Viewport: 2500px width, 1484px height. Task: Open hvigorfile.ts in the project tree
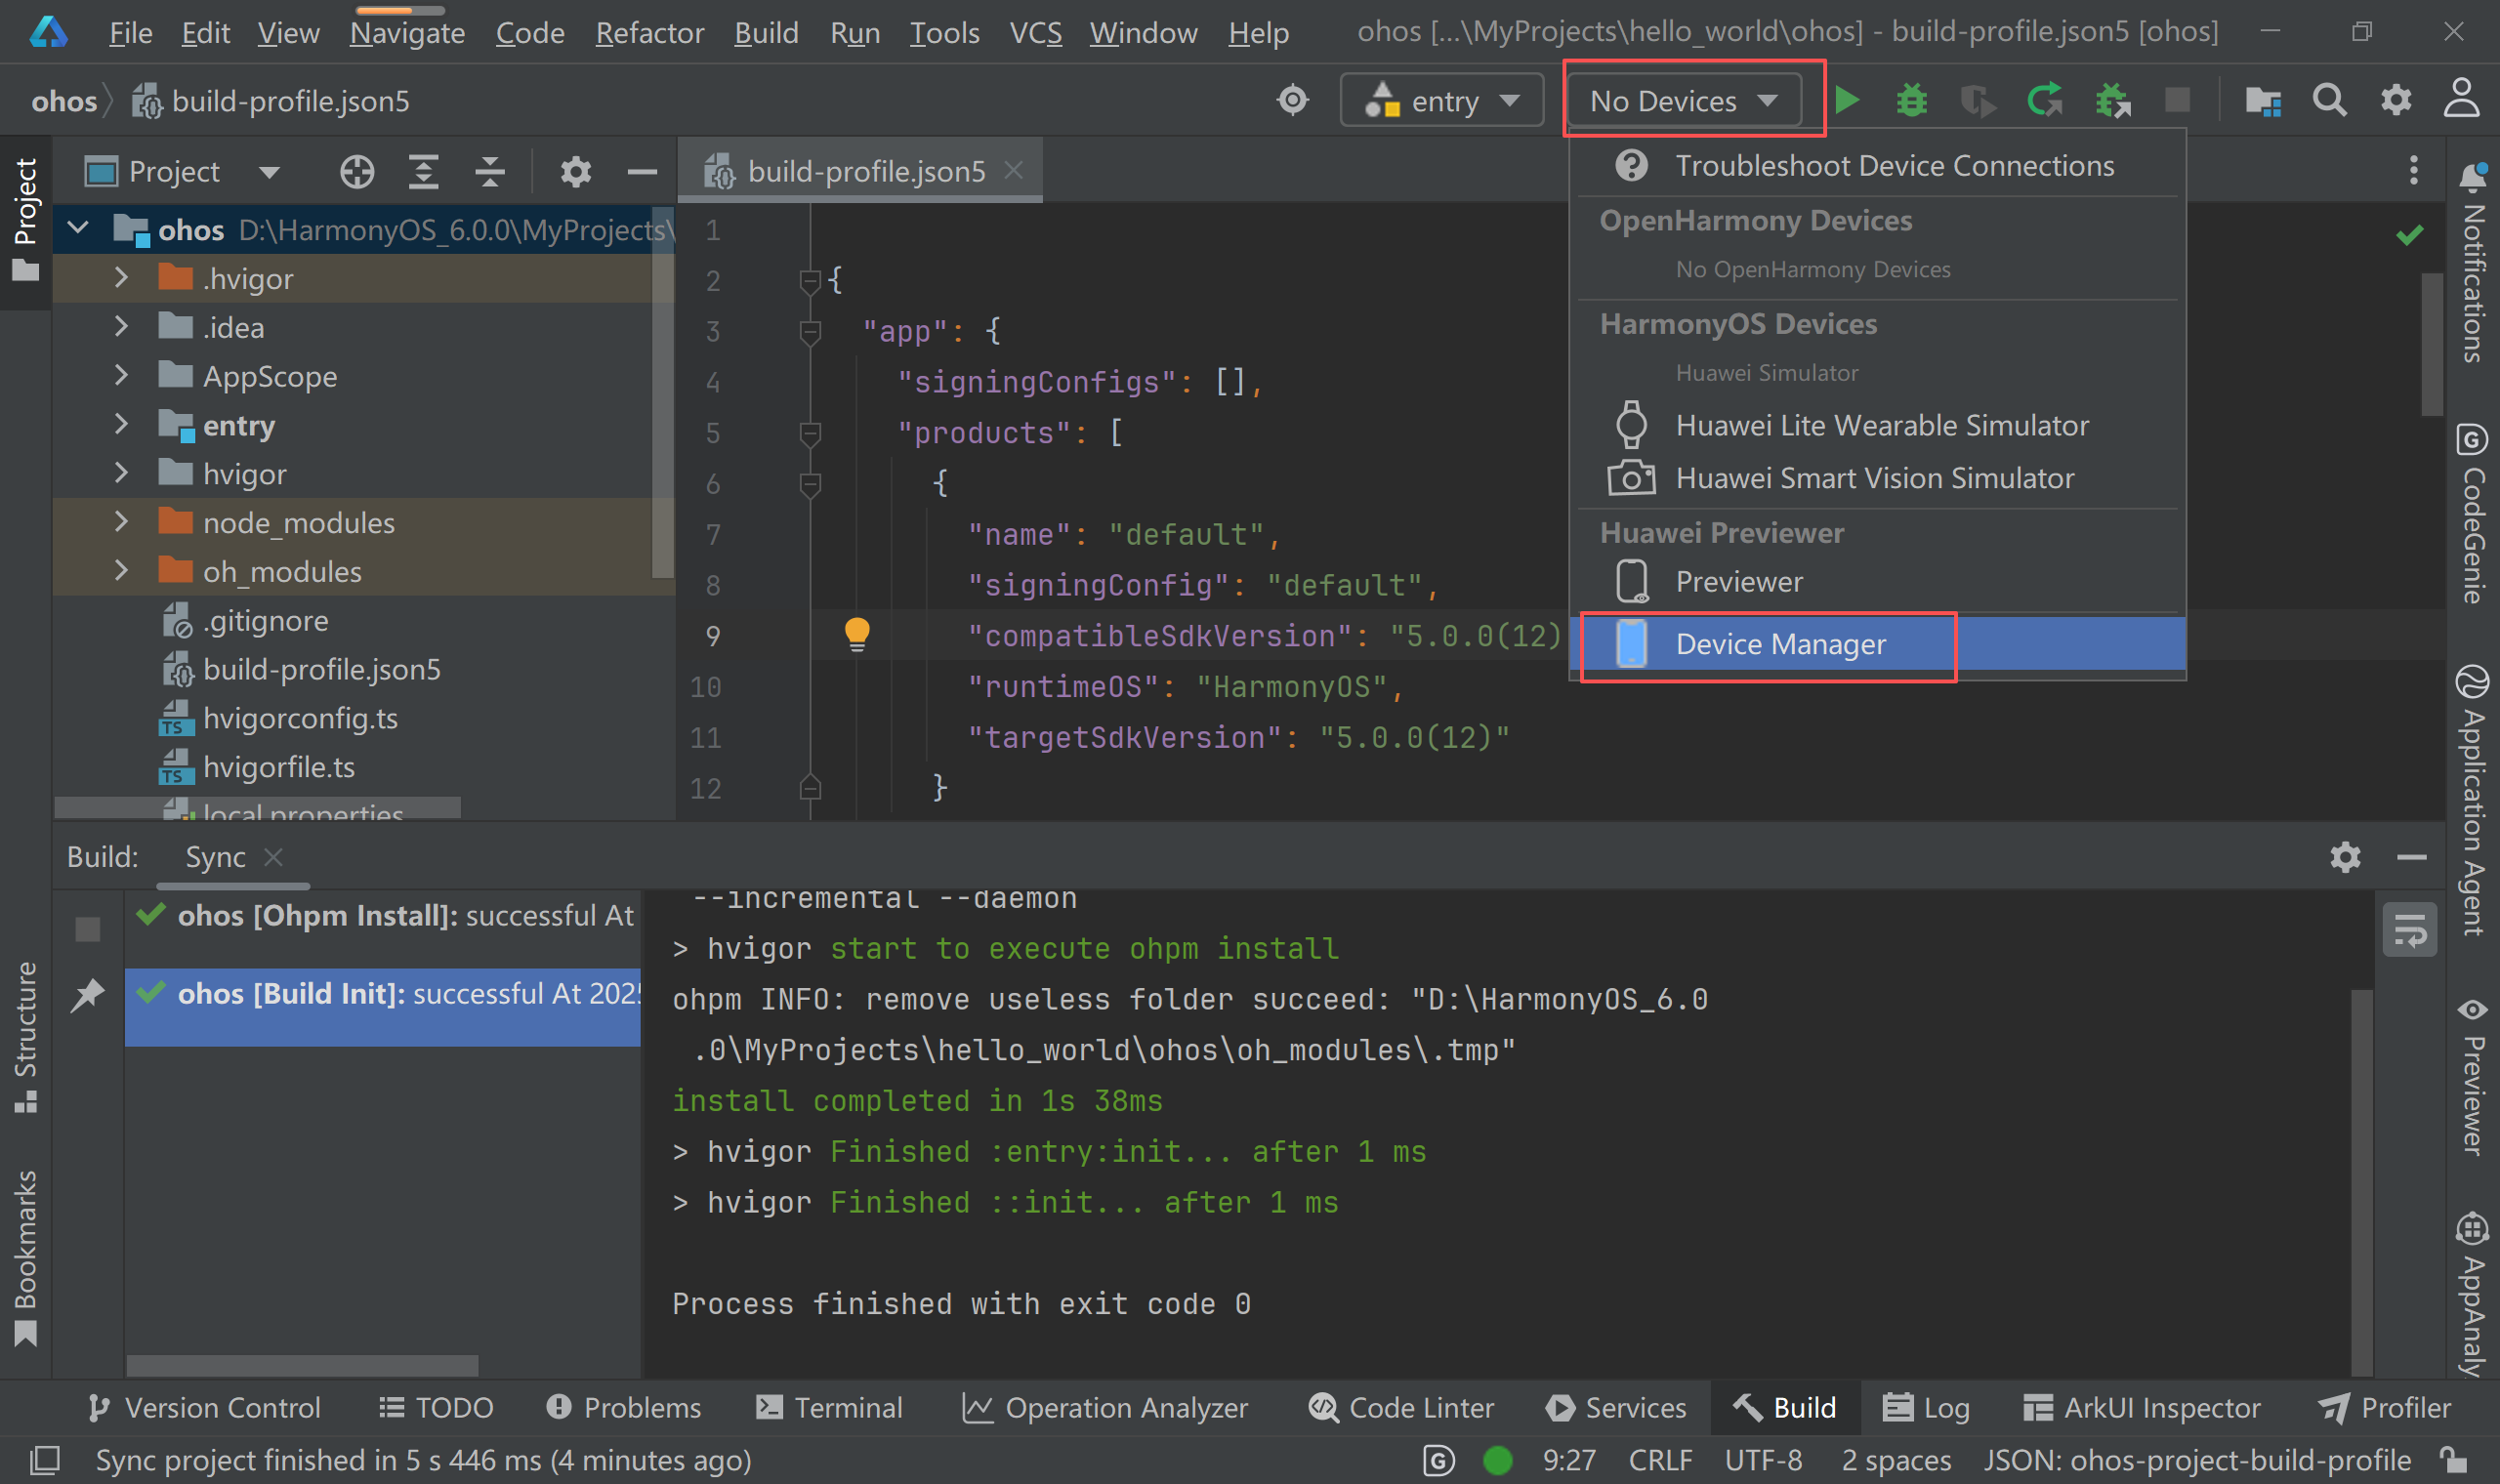[x=278, y=767]
